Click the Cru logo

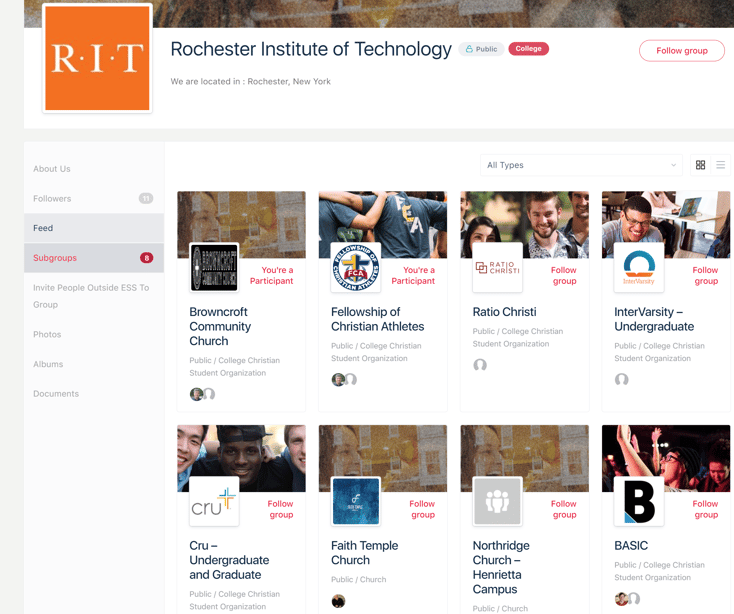pyautogui.click(x=214, y=501)
